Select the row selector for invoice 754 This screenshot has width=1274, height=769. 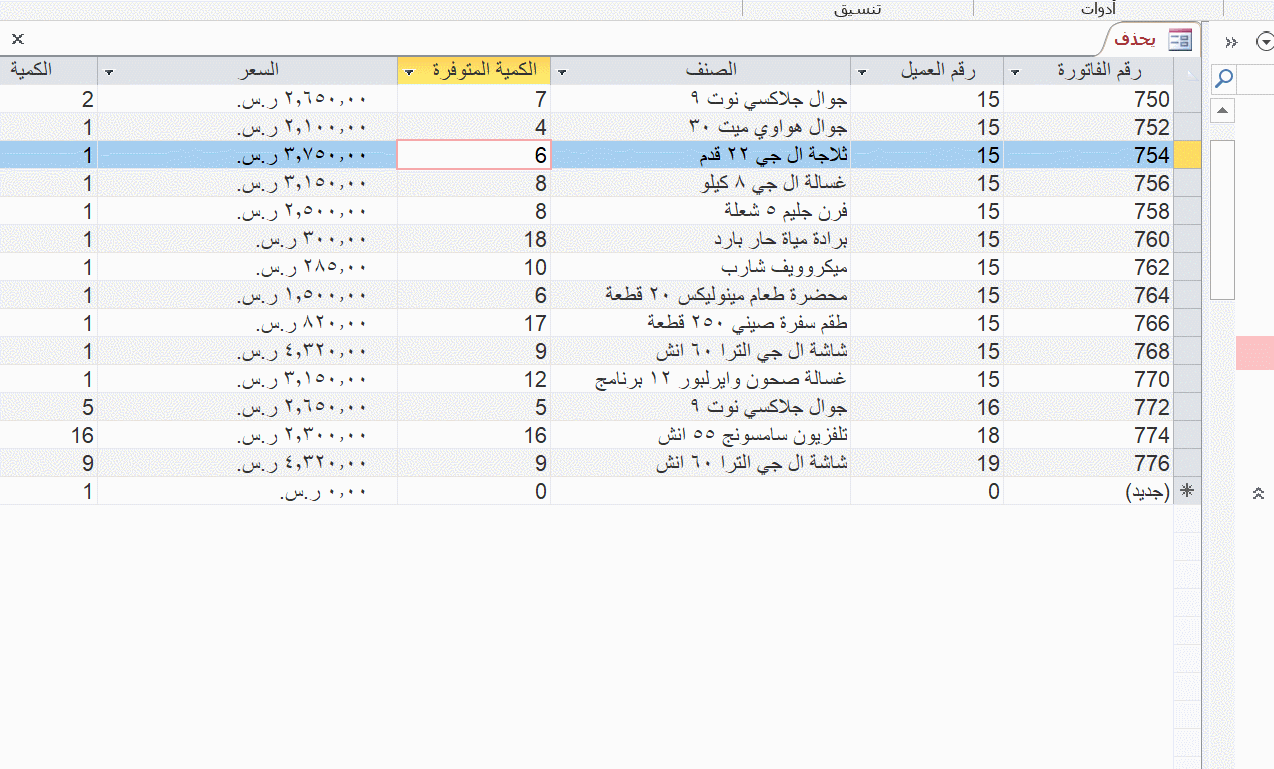coord(1187,155)
